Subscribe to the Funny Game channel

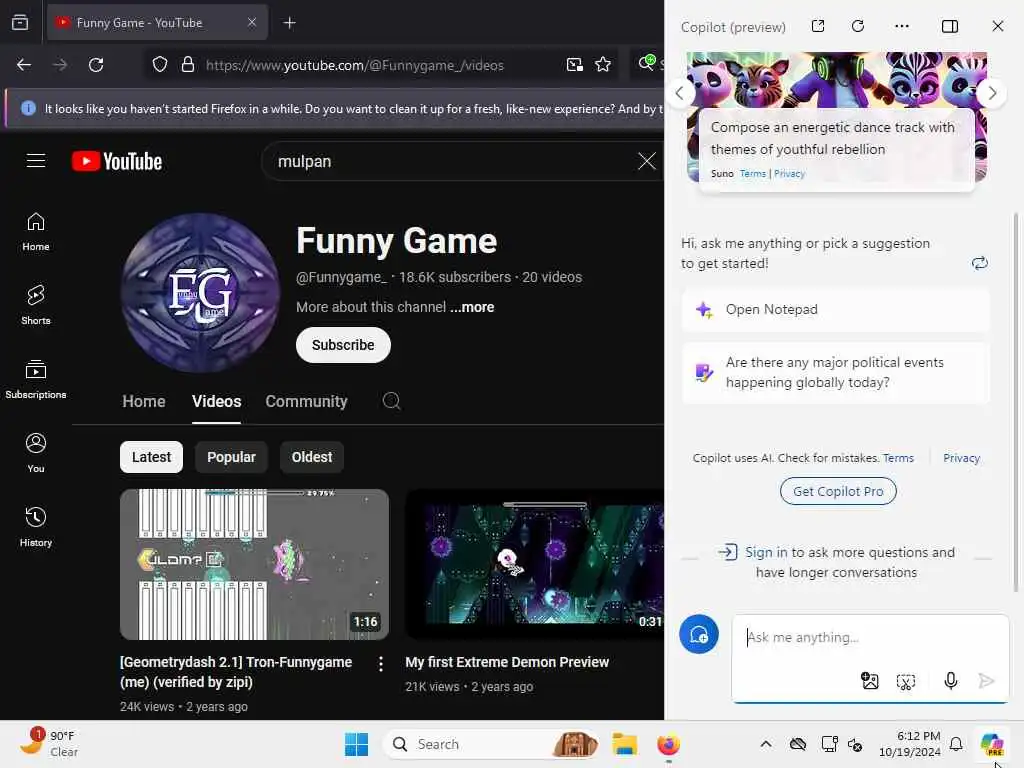point(343,345)
